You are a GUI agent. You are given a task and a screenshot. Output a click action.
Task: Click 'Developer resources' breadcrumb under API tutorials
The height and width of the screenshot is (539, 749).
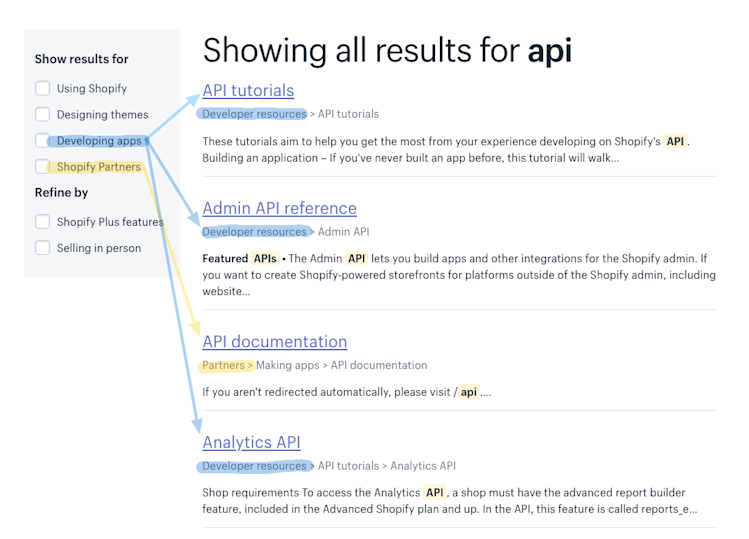click(254, 114)
